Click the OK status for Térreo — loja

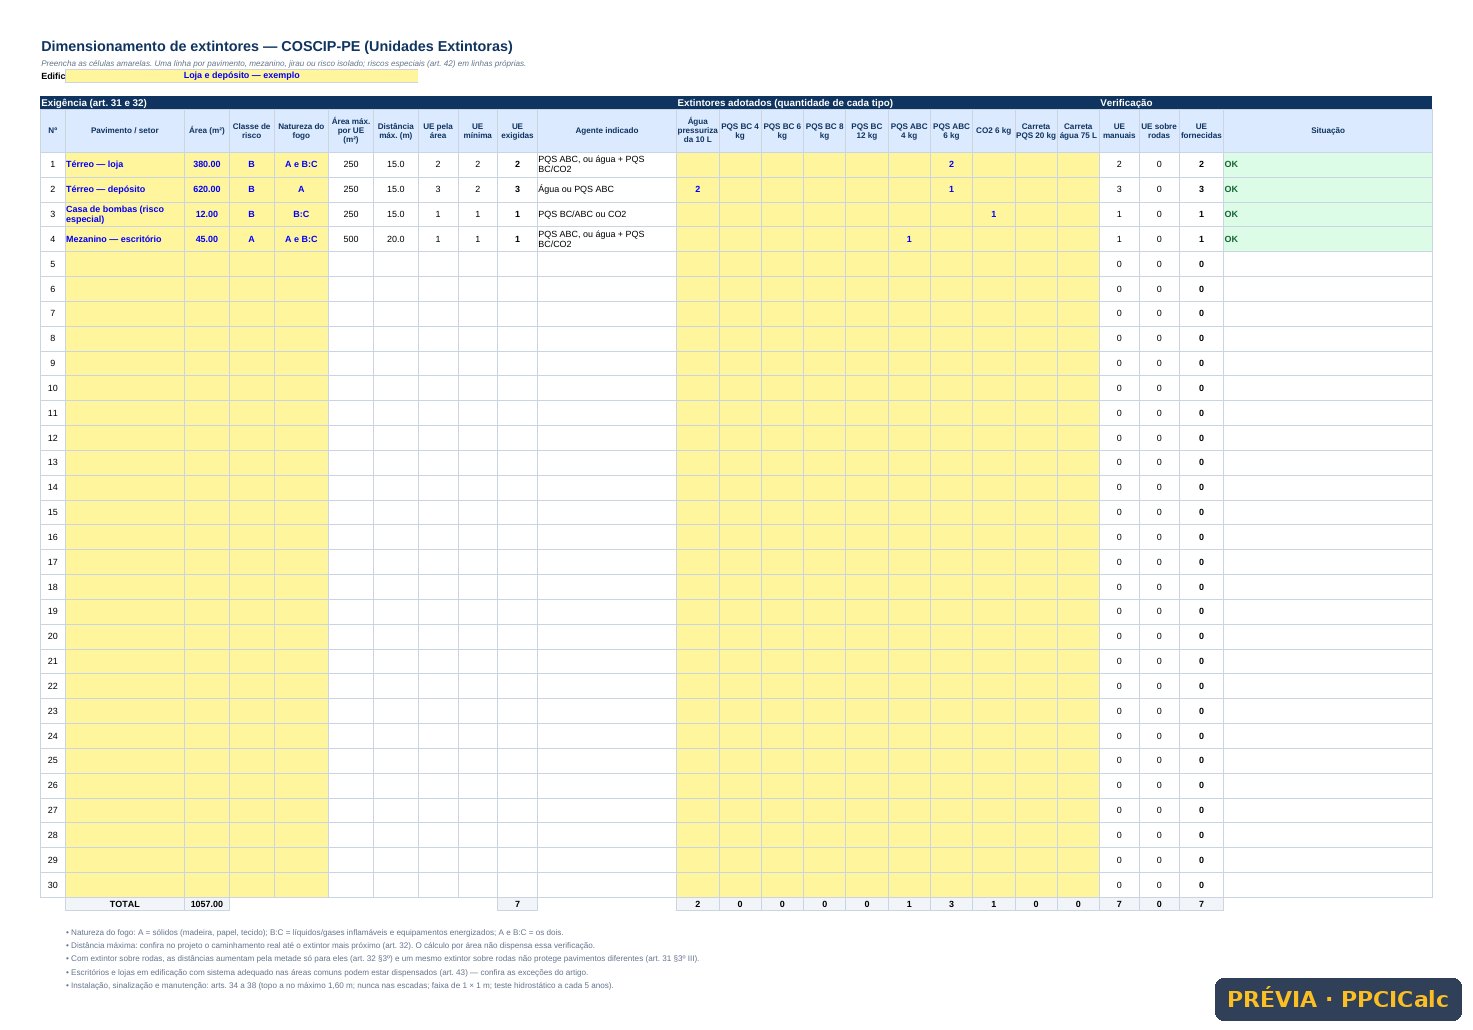click(1328, 164)
